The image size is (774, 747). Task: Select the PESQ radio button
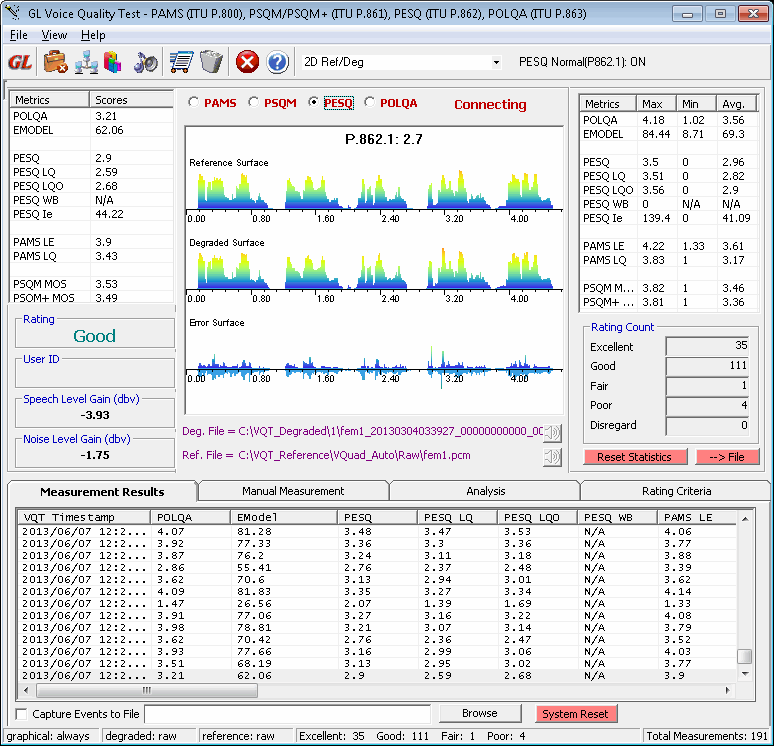coord(313,102)
